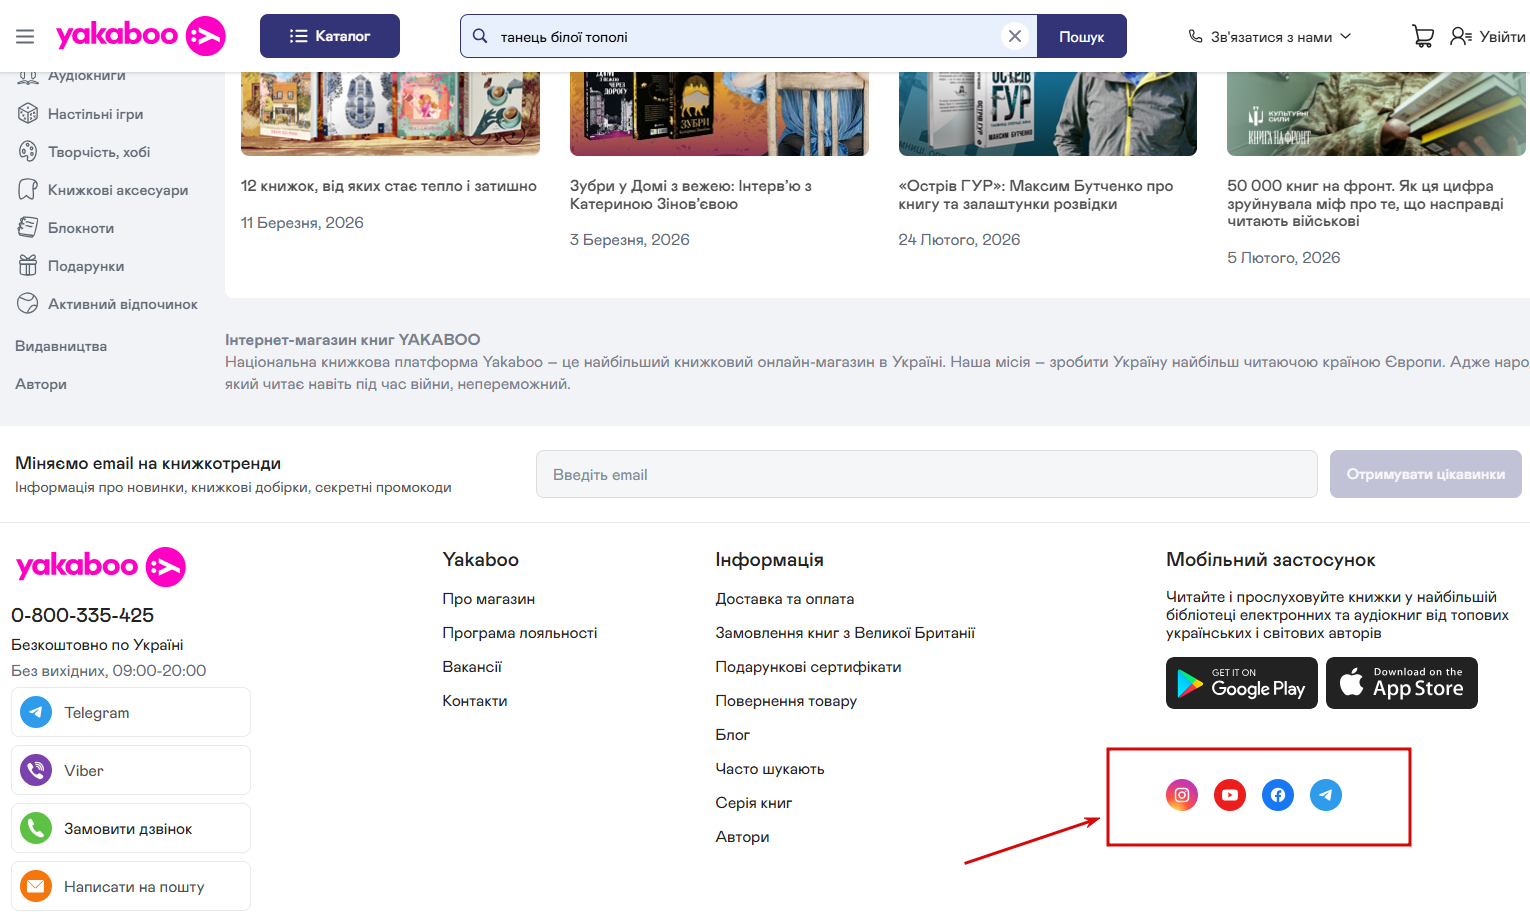Click the Написати на пошту button
Image resolution: width=1530 pixels, height=912 pixels.
(x=131, y=886)
